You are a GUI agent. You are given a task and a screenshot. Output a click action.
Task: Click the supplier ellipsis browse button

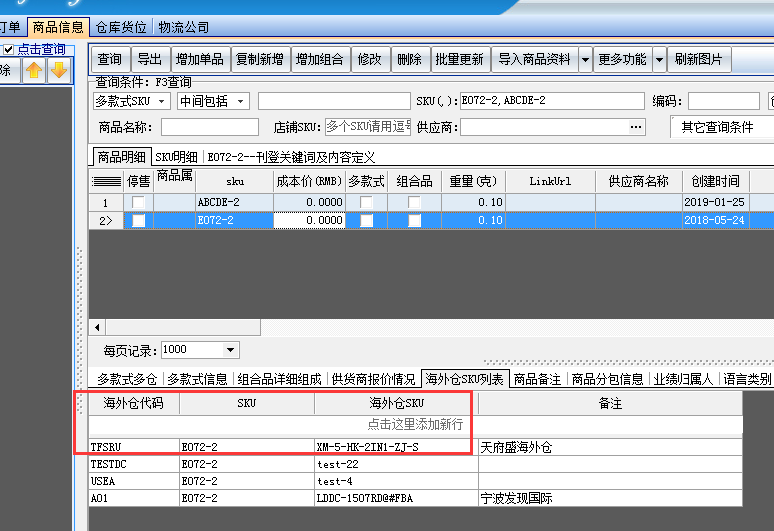[636, 127]
